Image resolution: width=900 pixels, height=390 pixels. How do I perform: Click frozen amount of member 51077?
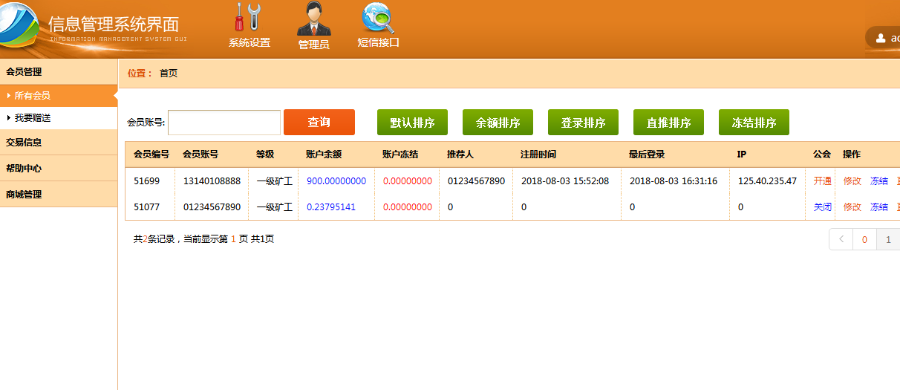(408, 207)
